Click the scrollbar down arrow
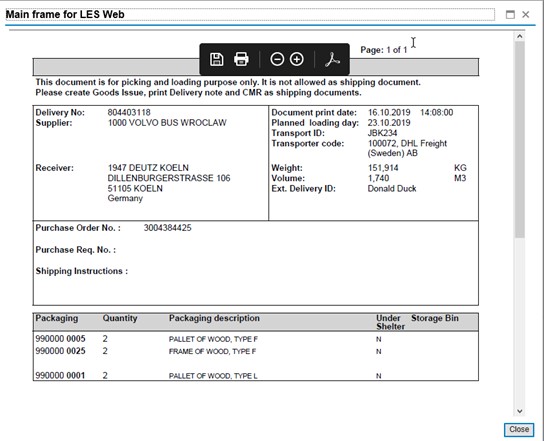The height and width of the screenshot is (441, 544). click(x=519, y=411)
